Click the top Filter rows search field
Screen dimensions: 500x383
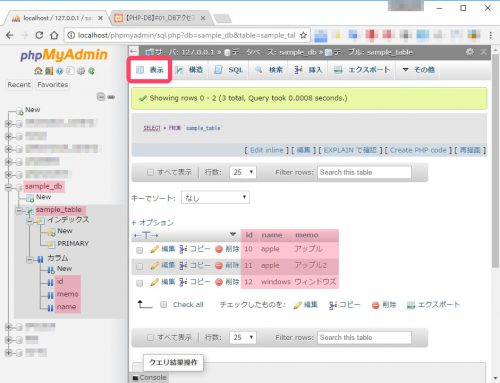(x=364, y=172)
